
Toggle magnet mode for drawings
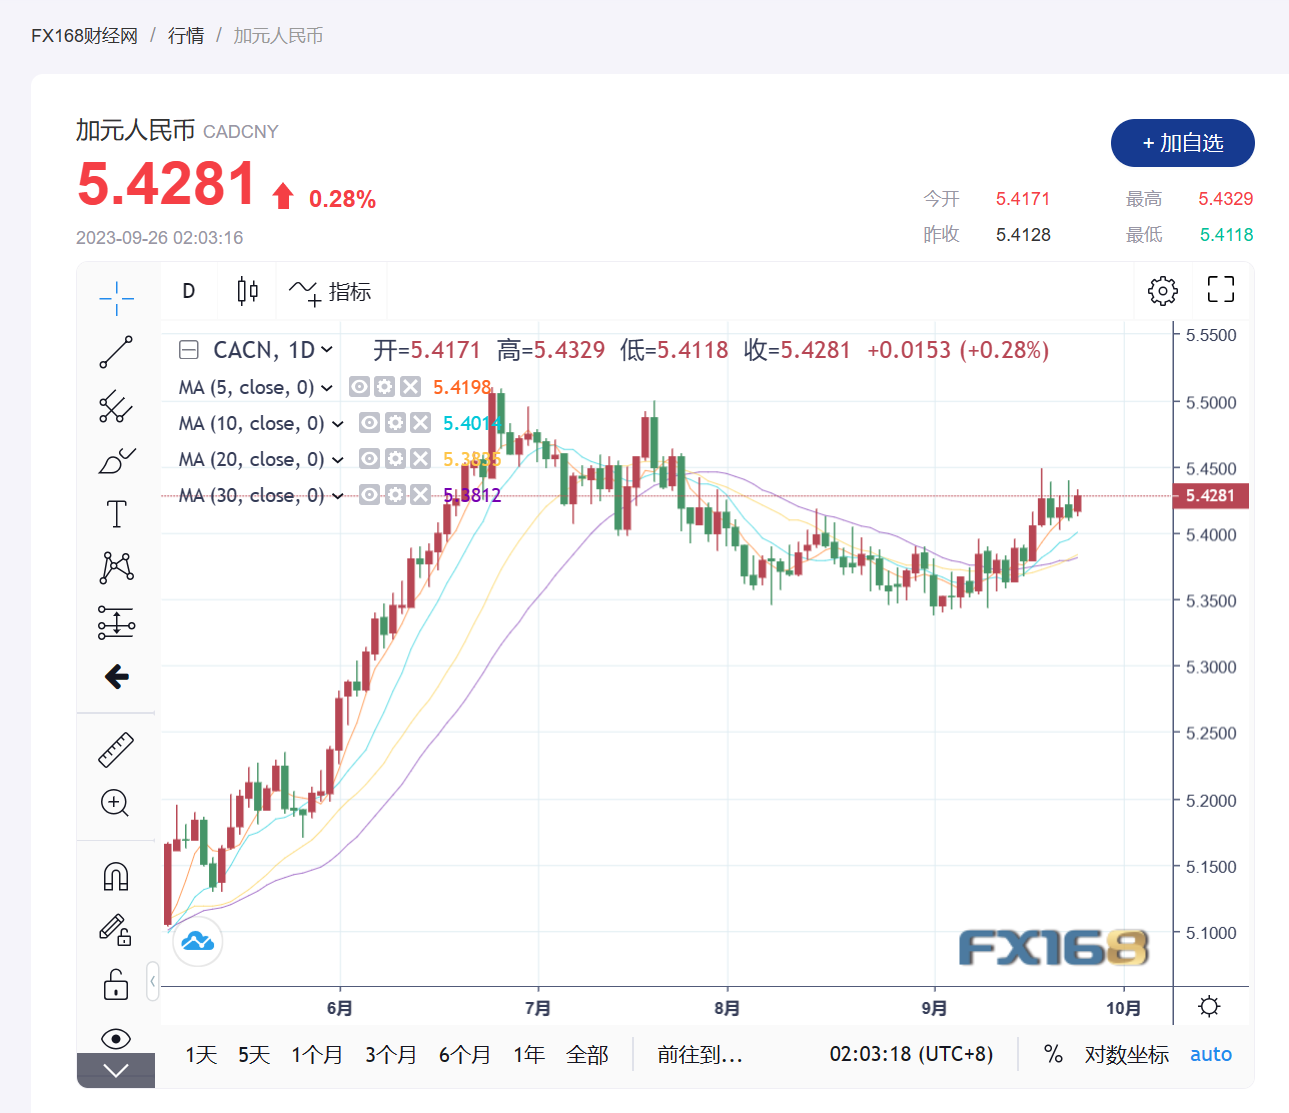click(116, 877)
